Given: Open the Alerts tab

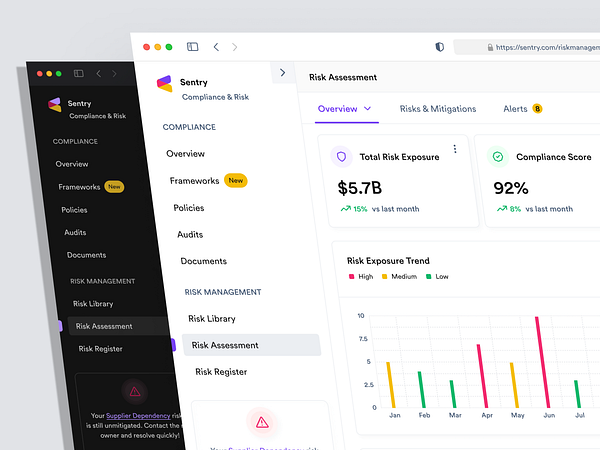Looking at the screenshot, I should coord(515,109).
